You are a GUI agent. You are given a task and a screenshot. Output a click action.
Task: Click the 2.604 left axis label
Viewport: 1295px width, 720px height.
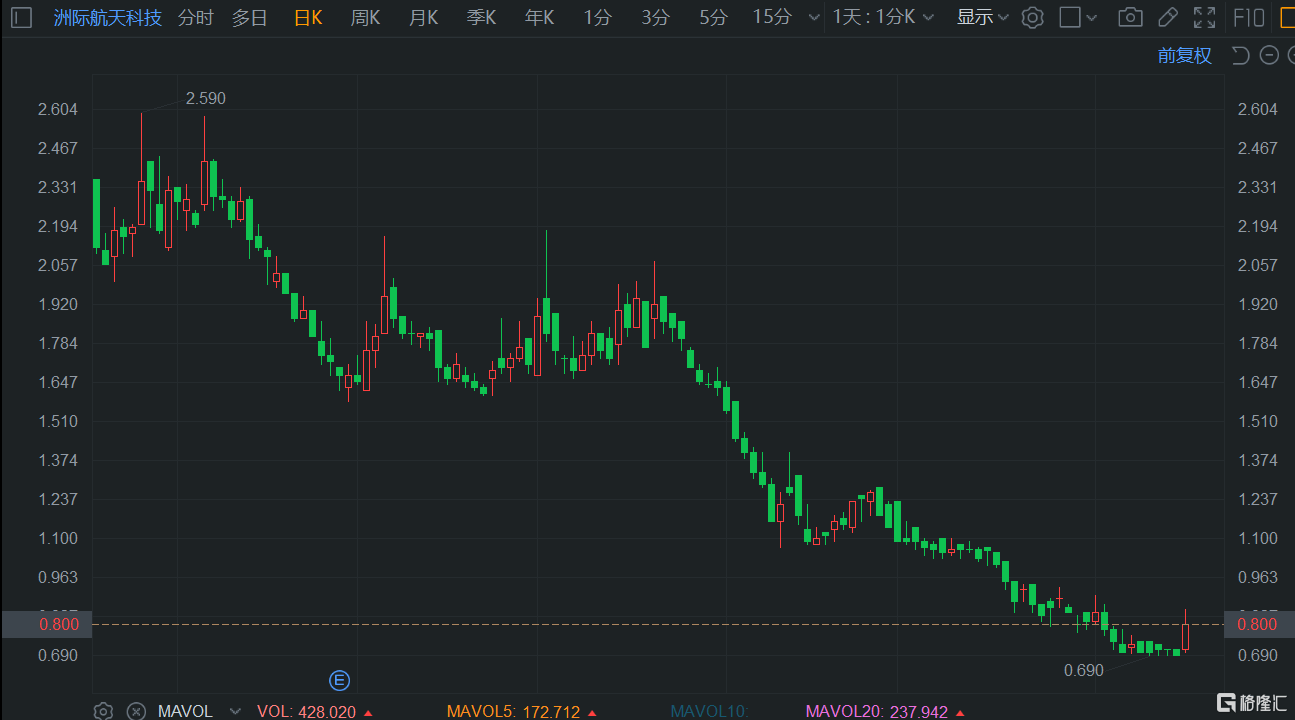58,109
